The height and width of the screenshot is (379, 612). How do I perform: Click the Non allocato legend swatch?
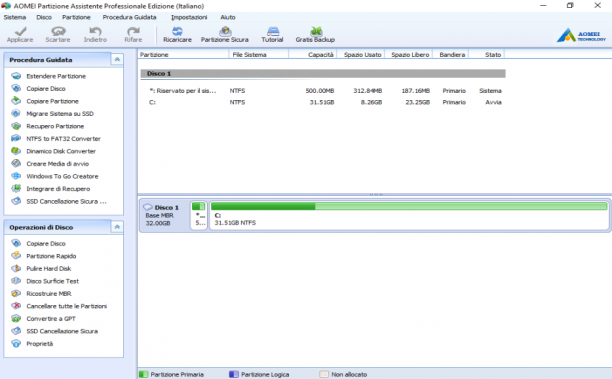coord(324,374)
